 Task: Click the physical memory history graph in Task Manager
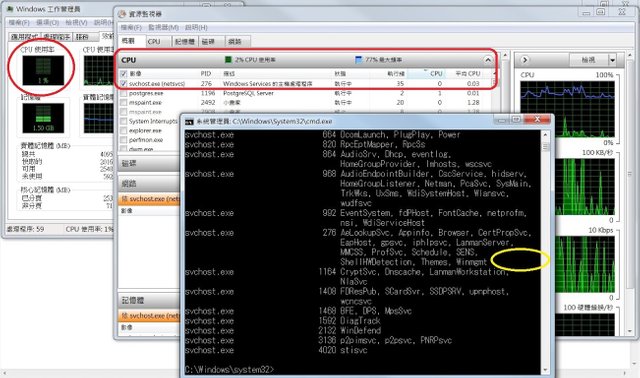98,118
